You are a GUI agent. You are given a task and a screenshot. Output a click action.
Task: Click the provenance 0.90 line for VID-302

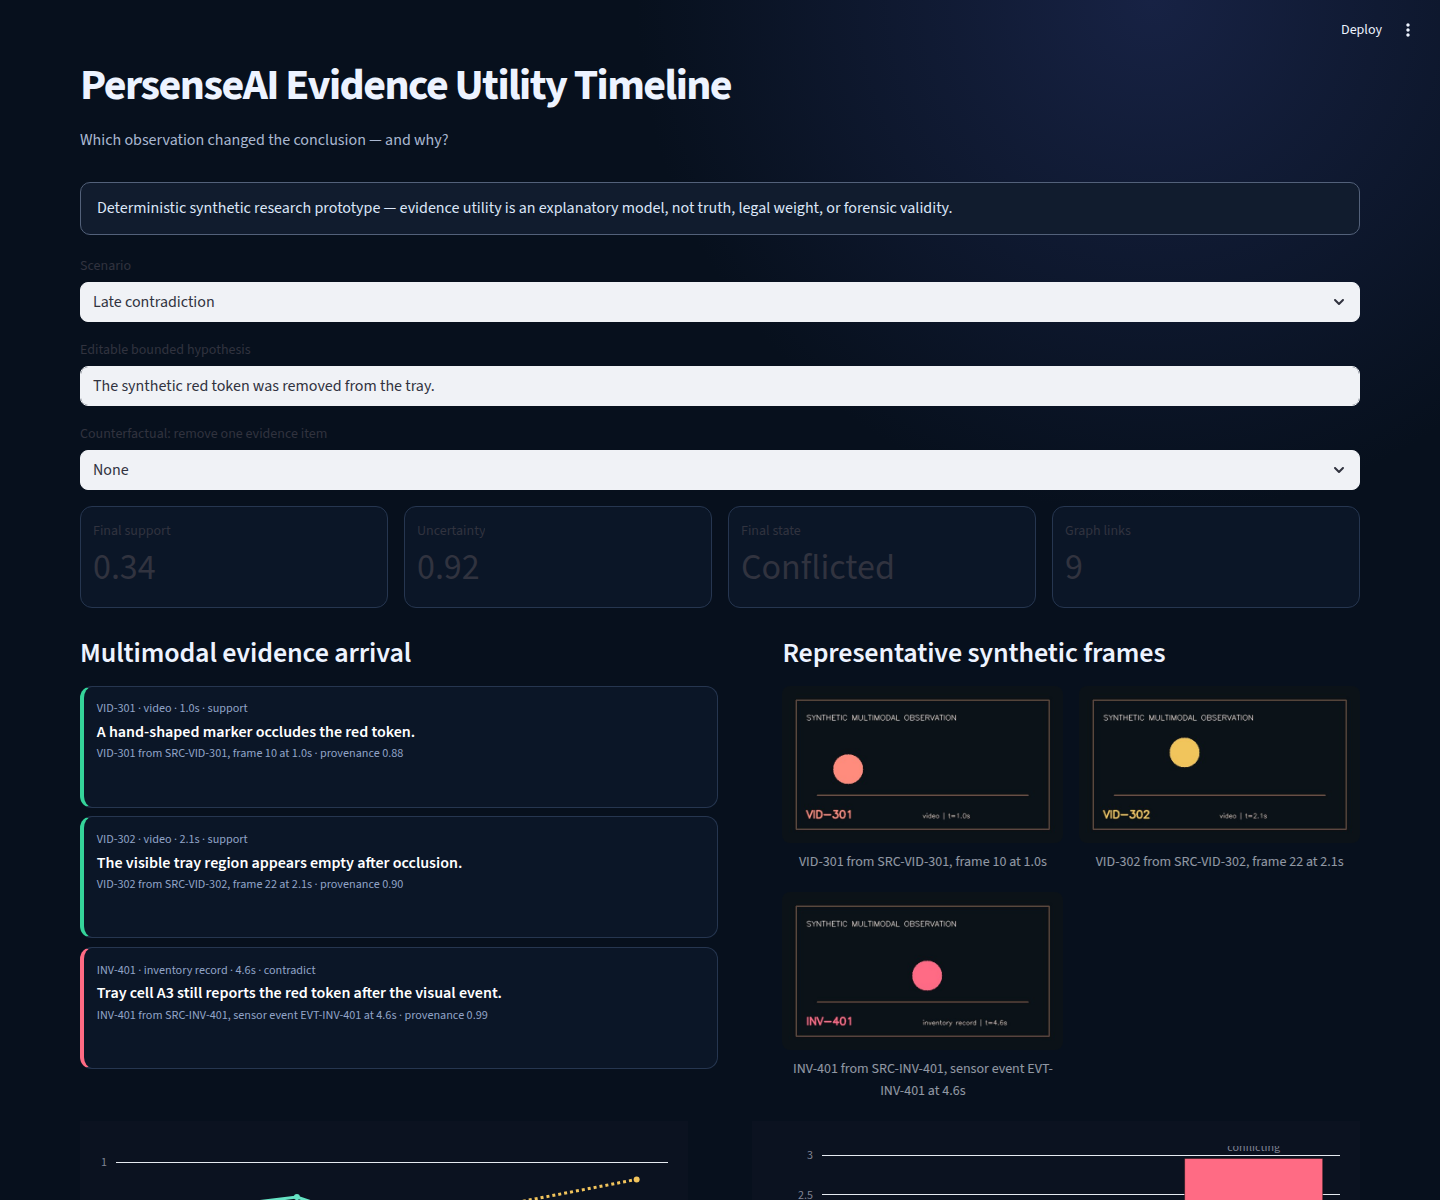[250, 884]
